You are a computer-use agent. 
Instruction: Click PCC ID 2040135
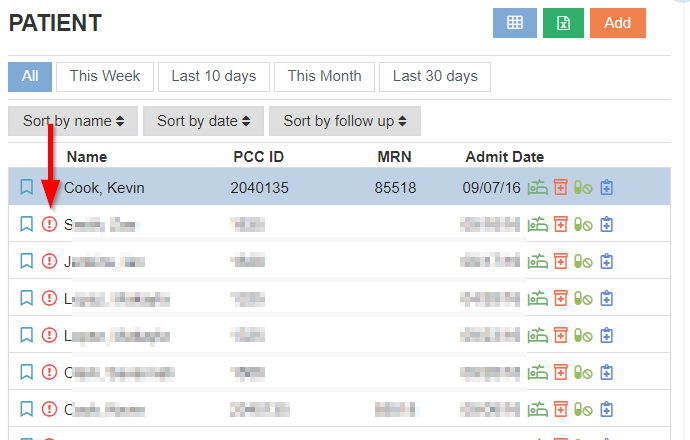[260, 188]
